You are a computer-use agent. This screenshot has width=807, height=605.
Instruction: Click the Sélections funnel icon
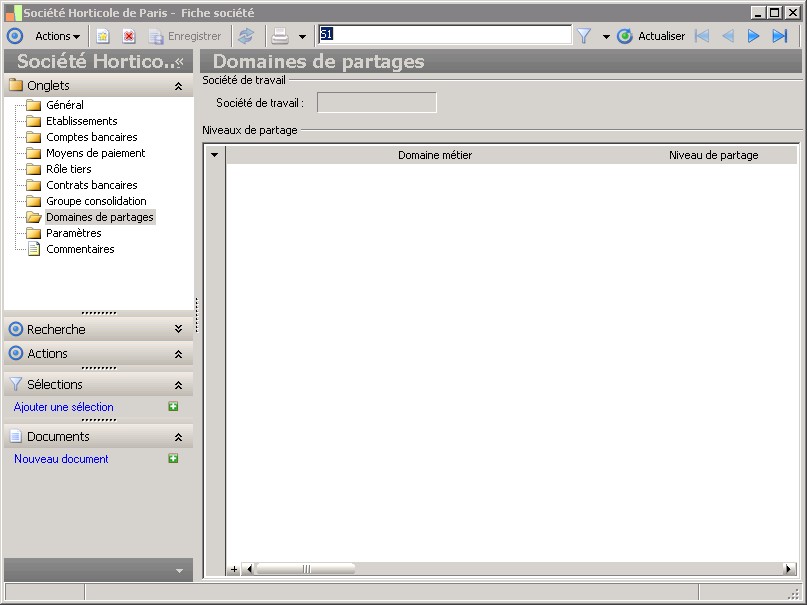[16, 384]
